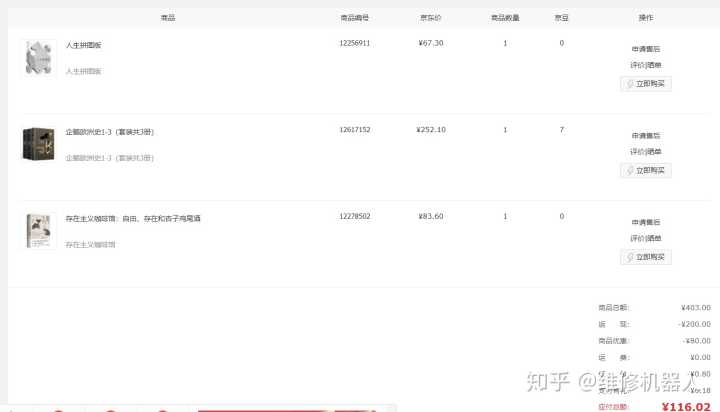Click 立即购买 button for 人生拼图版
This screenshot has width=720, height=412.
[x=646, y=84]
